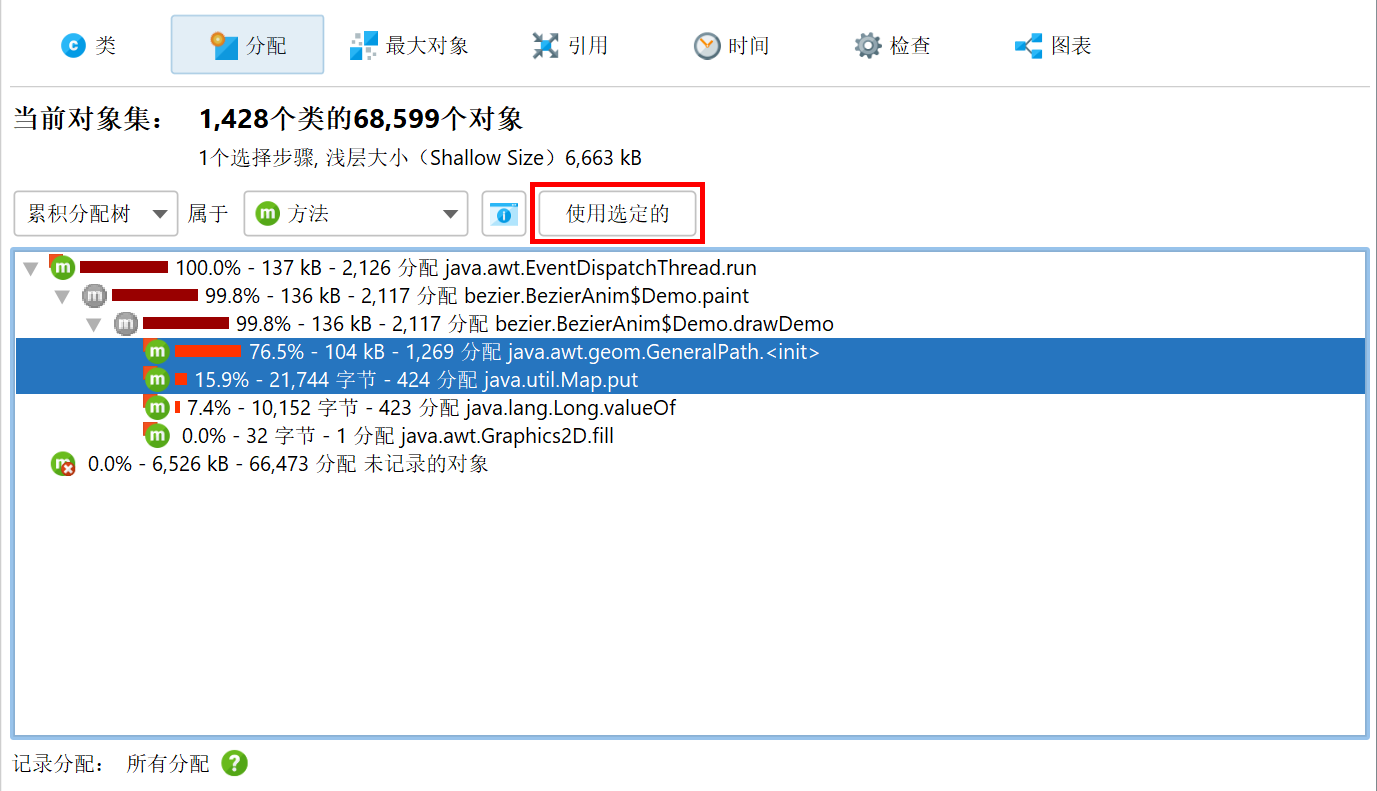Click the method icon of Long.valueOf
Screen dimensions: 1377x791
[x=157, y=407]
